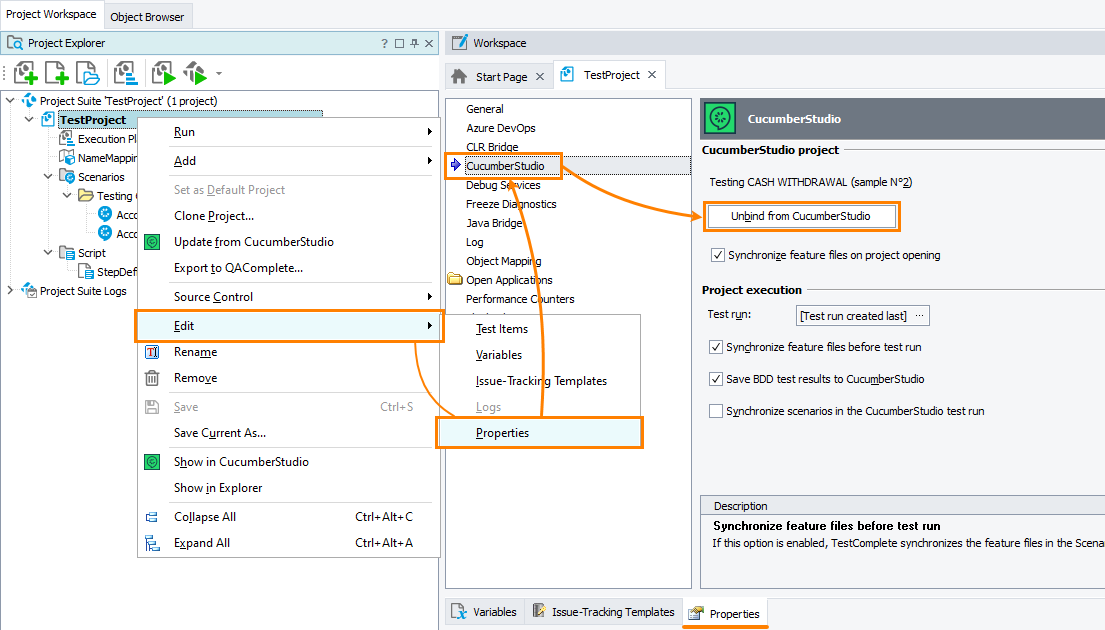Collapse the Scenarios tree node
The image size is (1105, 630).
coord(47,177)
